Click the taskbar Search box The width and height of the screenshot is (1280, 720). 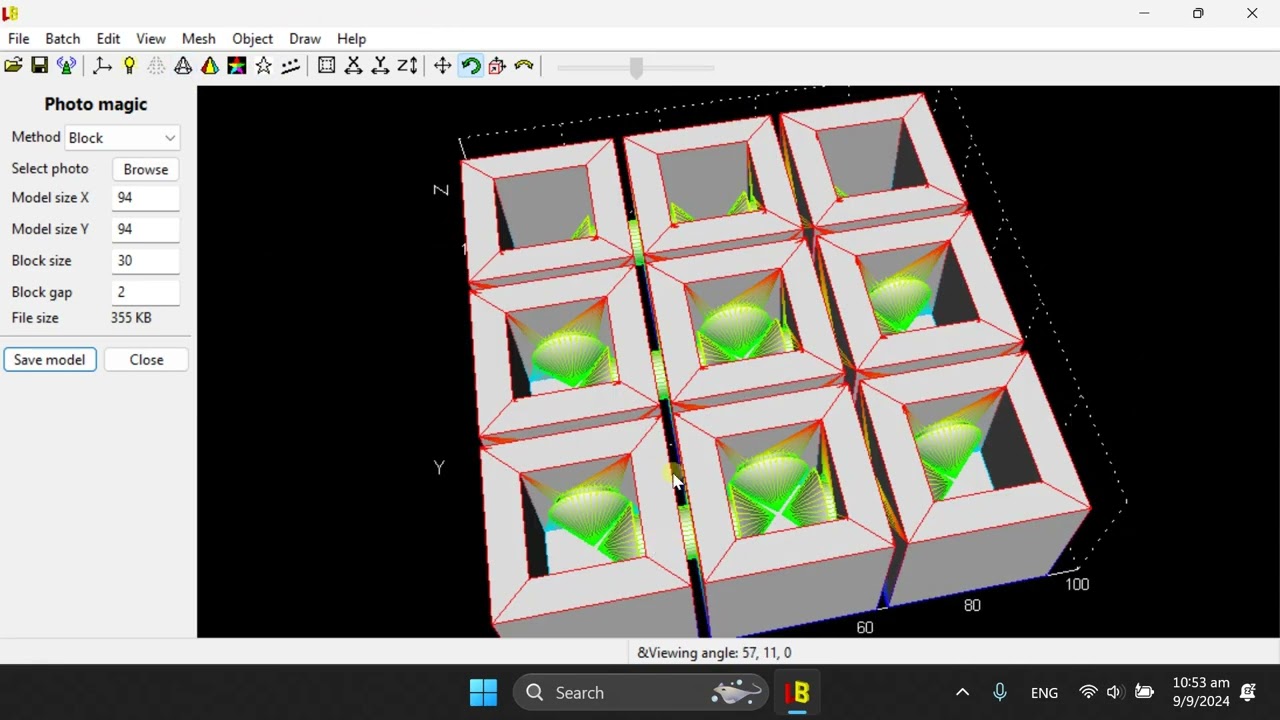click(641, 692)
